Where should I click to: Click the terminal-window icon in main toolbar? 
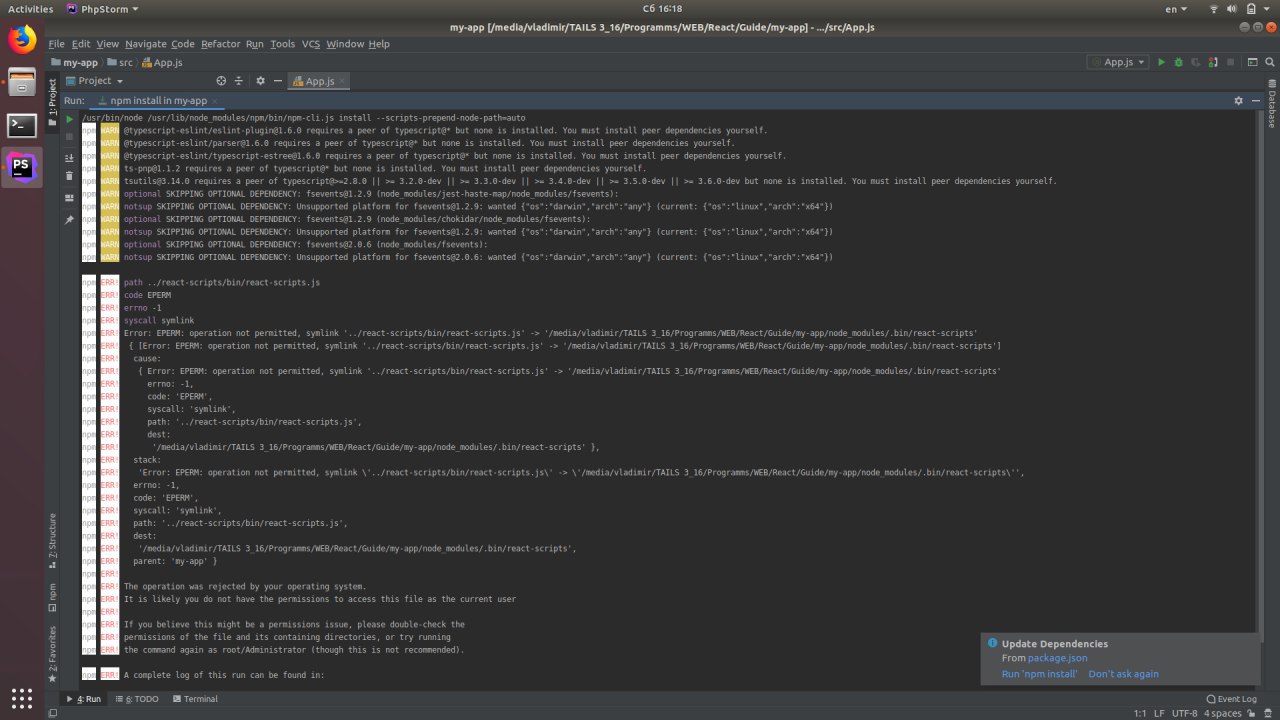click(x=1251, y=62)
